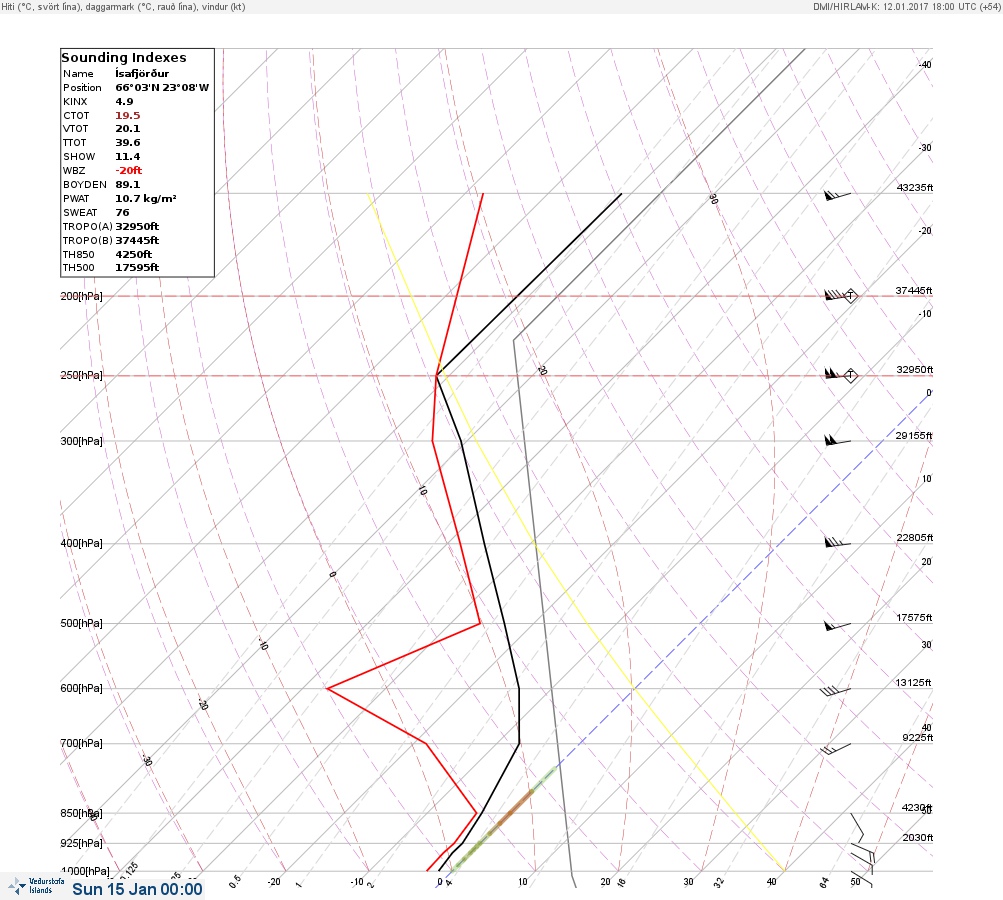Pick the wind barb at 500hPa level
The image size is (1003, 900).
[x=837, y=626]
